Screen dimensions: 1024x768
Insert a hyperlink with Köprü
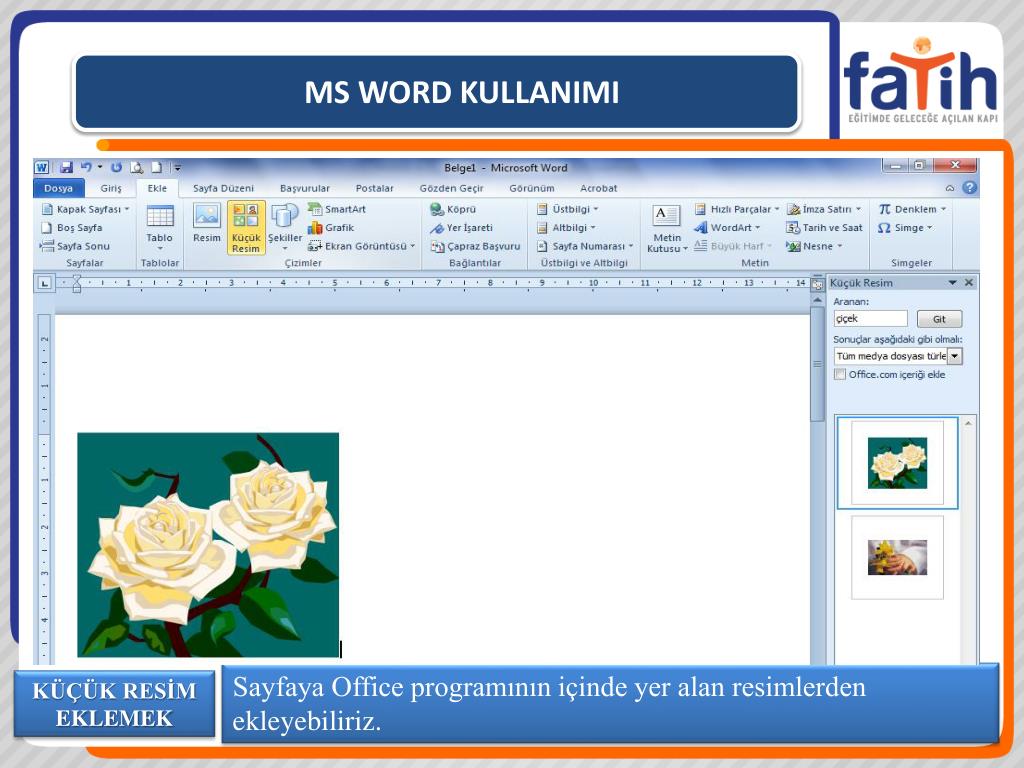pos(453,209)
